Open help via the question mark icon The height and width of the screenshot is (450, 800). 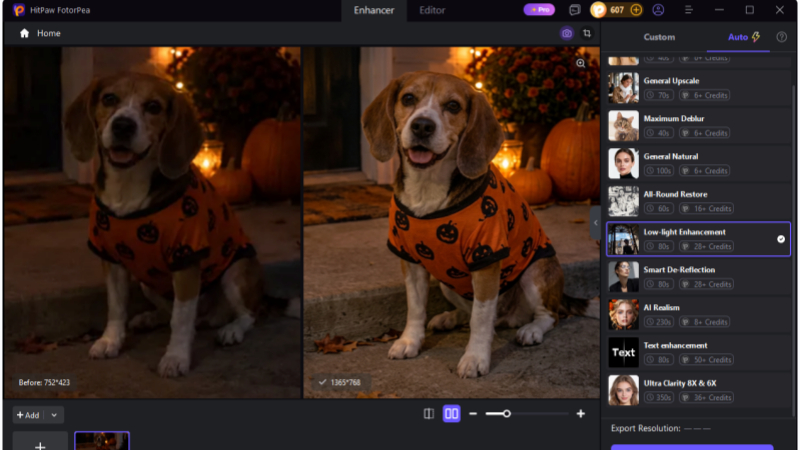click(781, 37)
